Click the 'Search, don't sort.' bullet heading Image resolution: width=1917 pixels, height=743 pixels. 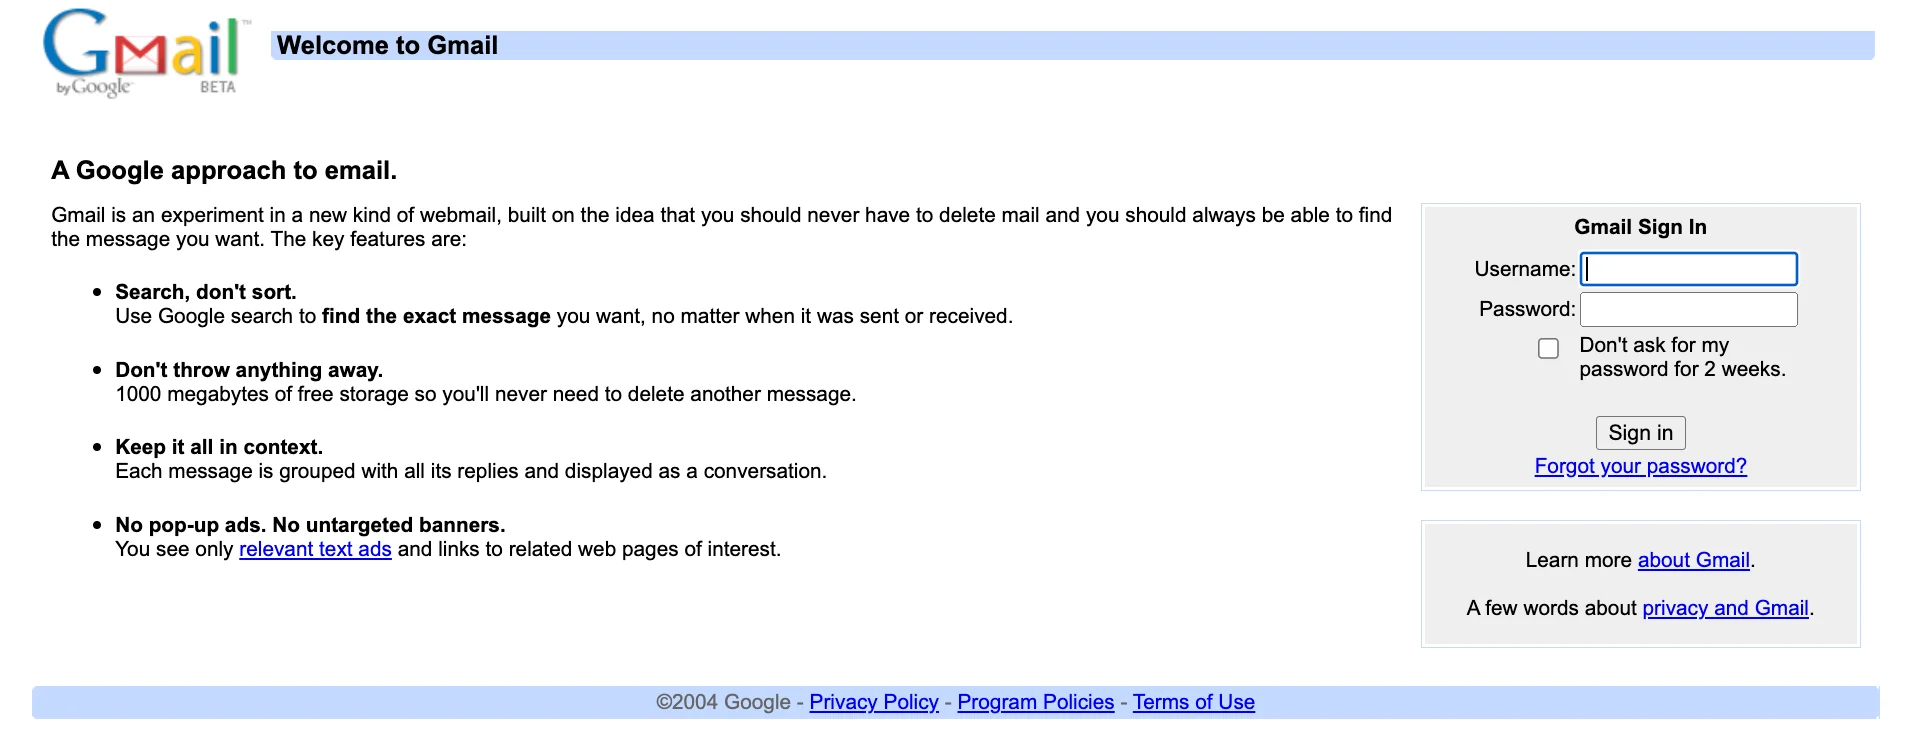(x=206, y=292)
